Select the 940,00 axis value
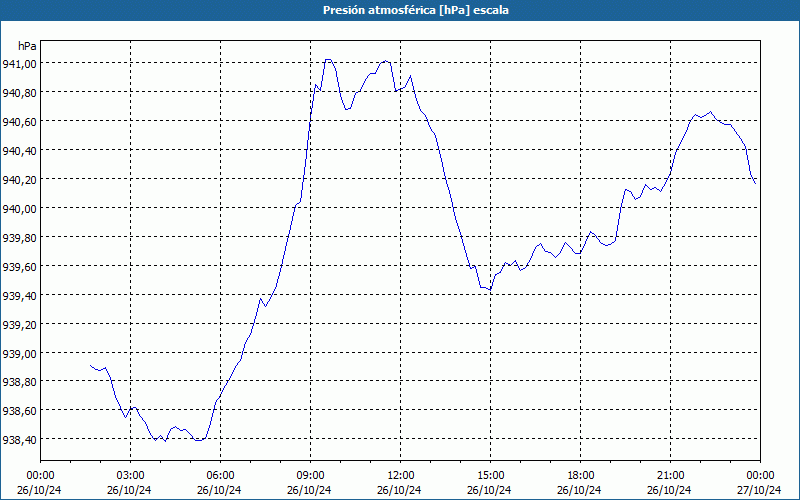 (x=19, y=208)
